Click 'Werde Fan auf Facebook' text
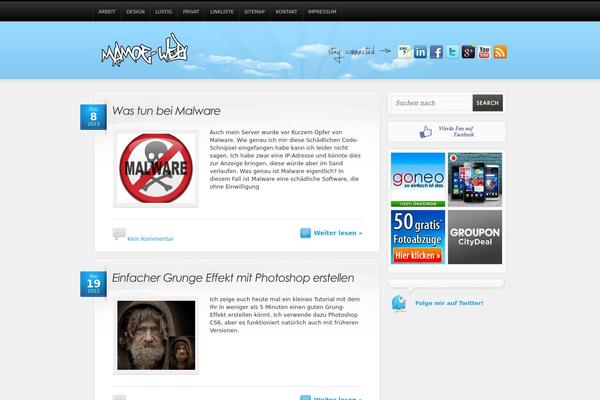This screenshot has height=400, width=600. [x=456, y=131]
